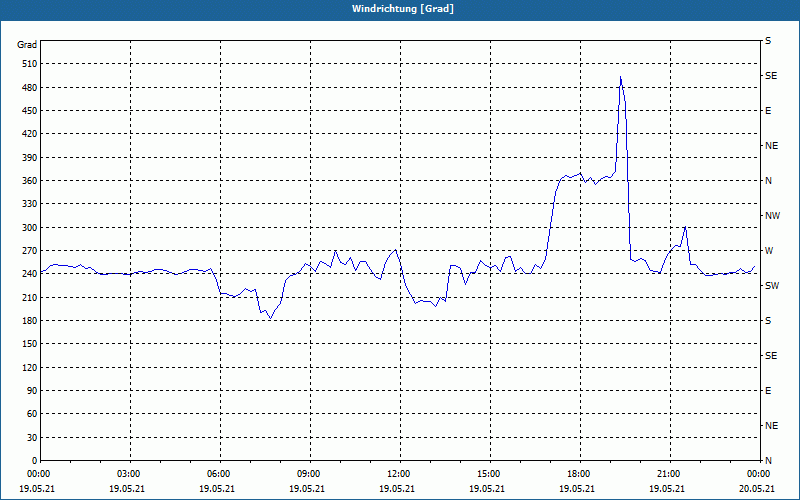Select the 15:00 time axis label
The image size is (800, 500).
coord(490,474)
